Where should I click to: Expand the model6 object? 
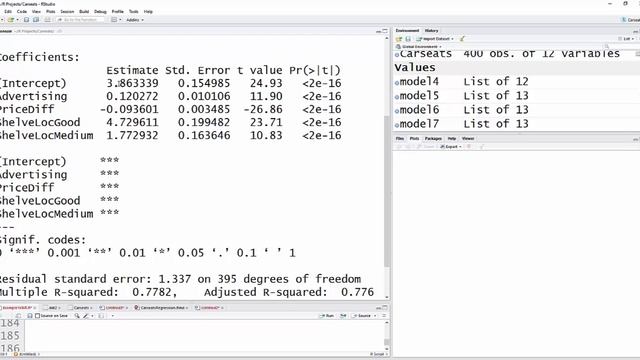(397, 111)
